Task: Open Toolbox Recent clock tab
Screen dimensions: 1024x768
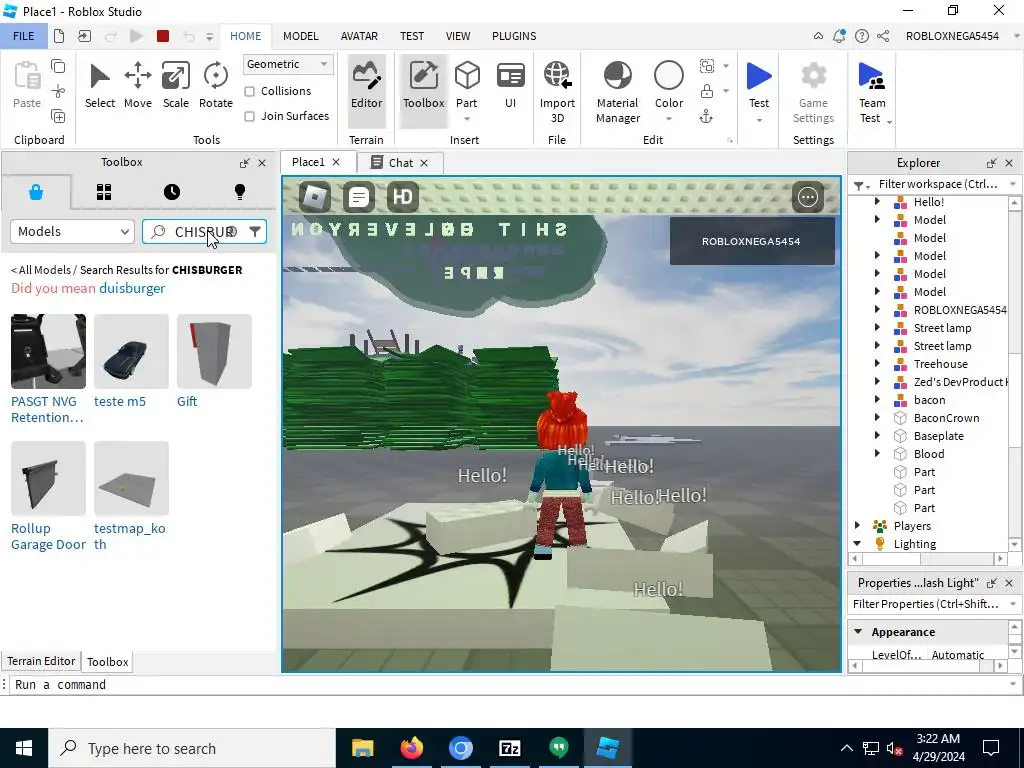Action: pos(172,192)
